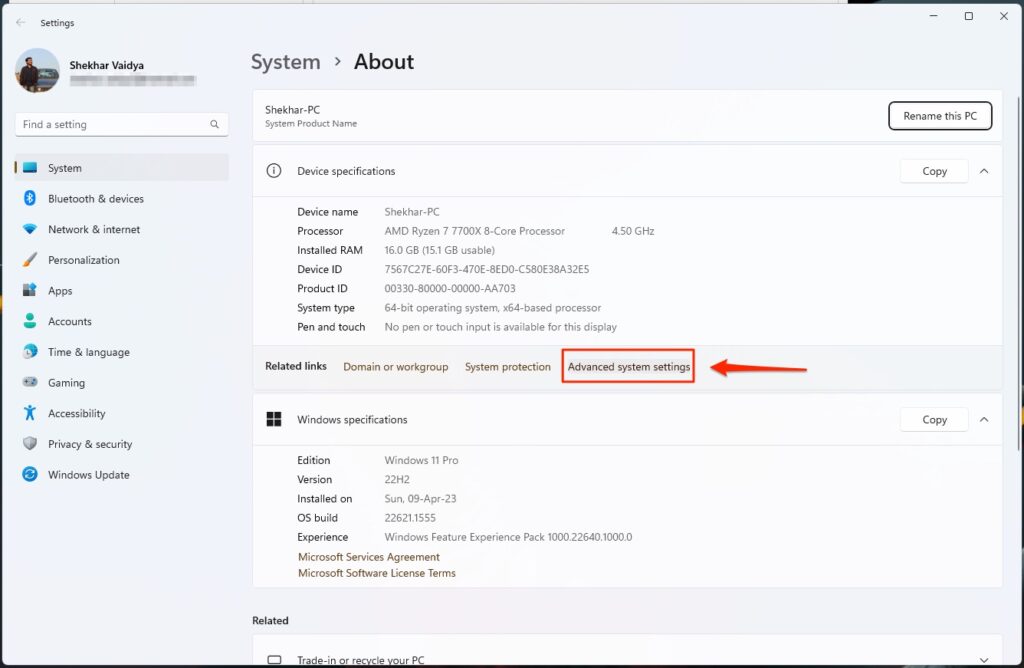Select the Personalization paintbrush icon
The height and width of the screenshot is (668, 1024).
click(x=30, y=260)
